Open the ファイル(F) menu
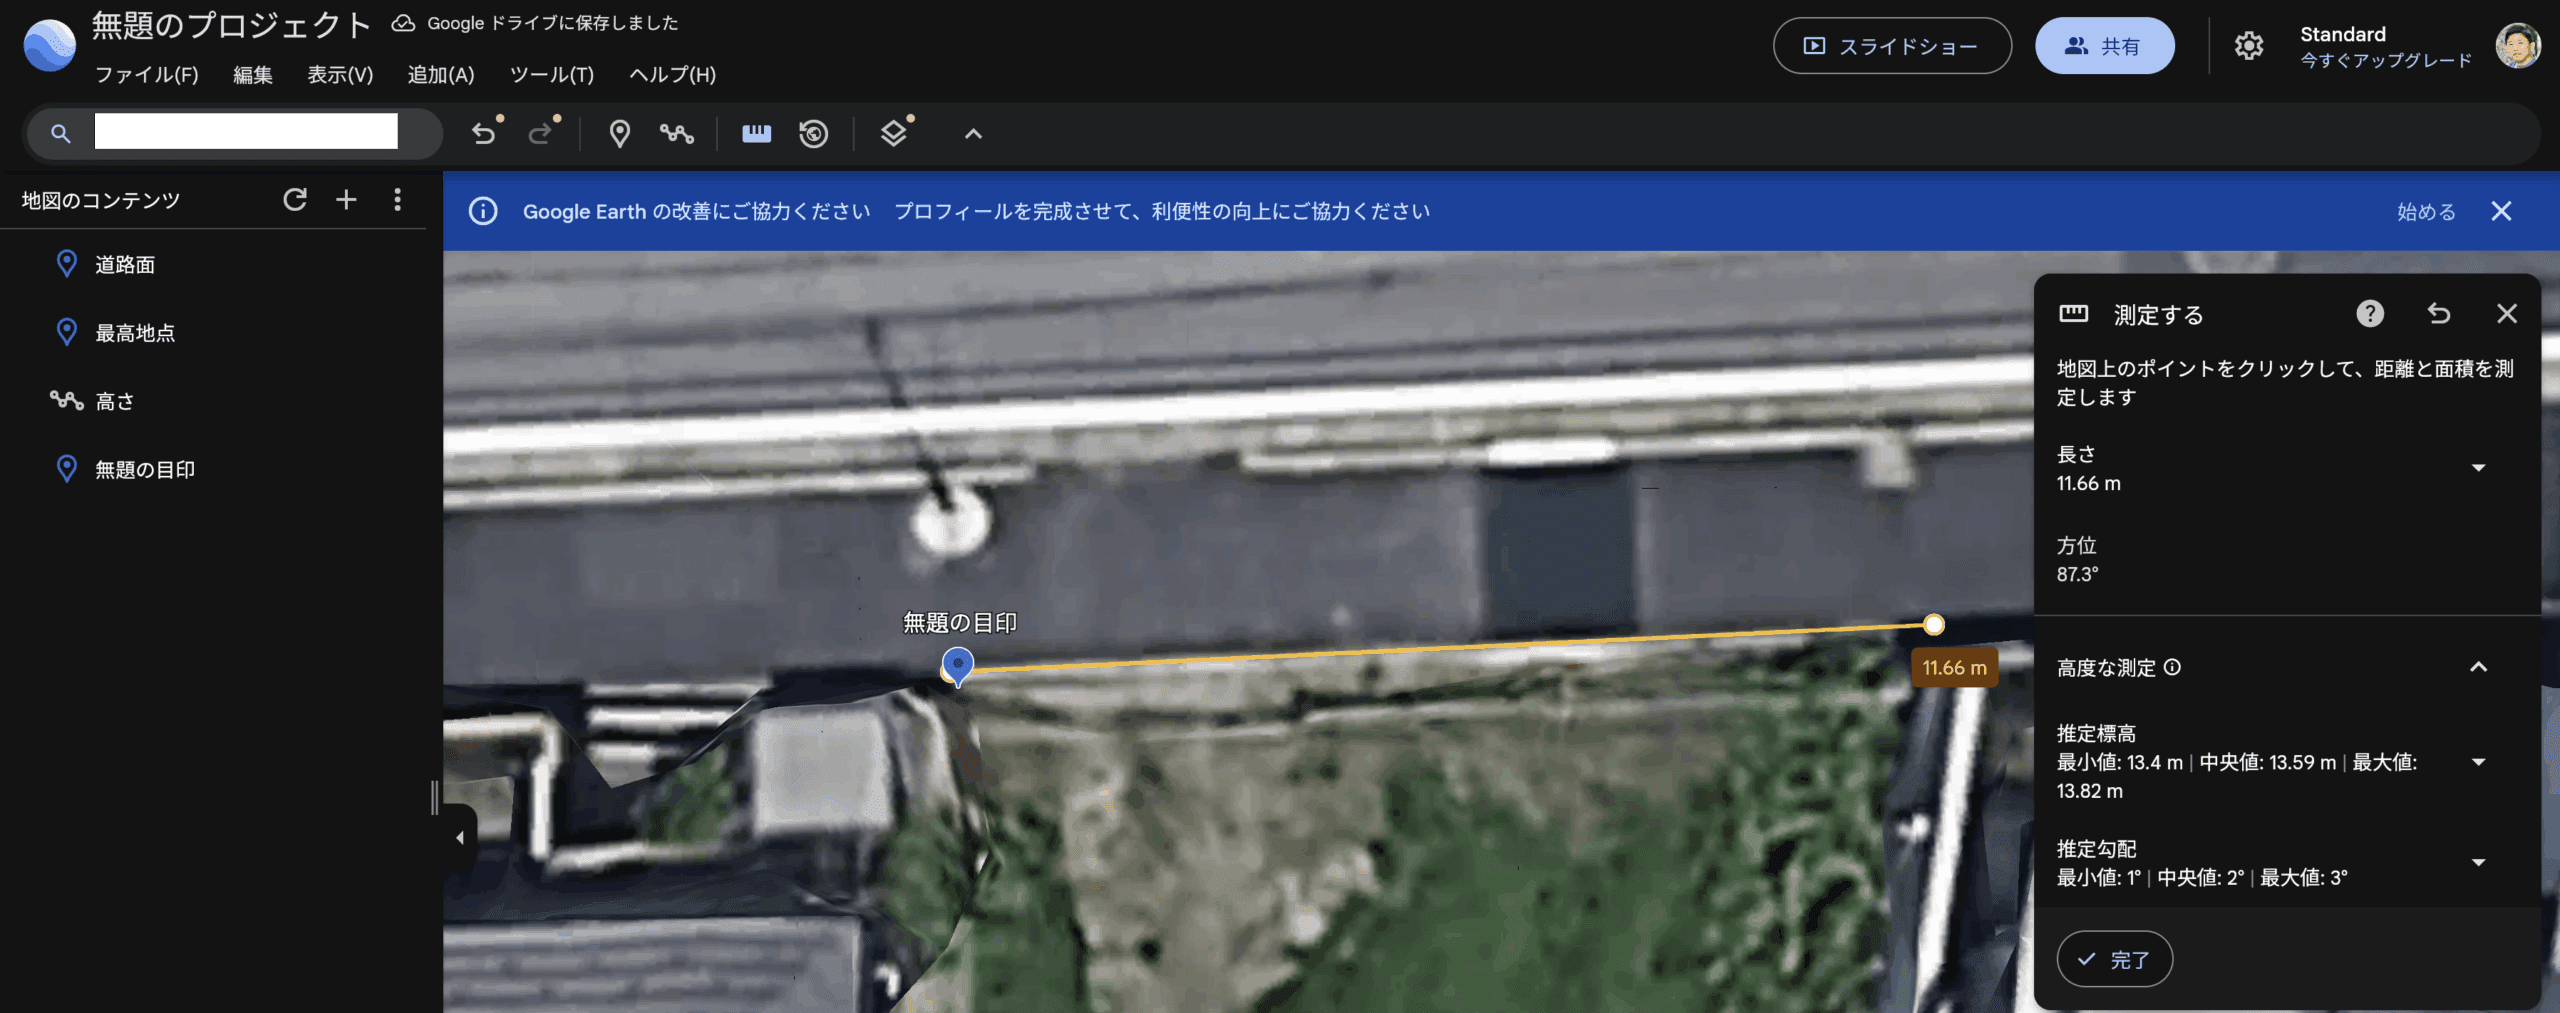Image resolution: width=2560 pixels, height=1013 pixels. [x=147, y=75]
